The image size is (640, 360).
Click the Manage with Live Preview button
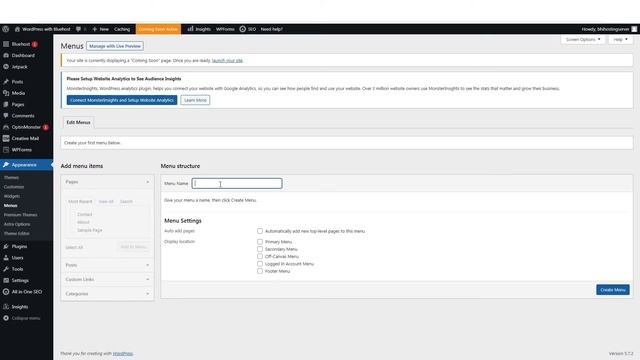point(115,46)
